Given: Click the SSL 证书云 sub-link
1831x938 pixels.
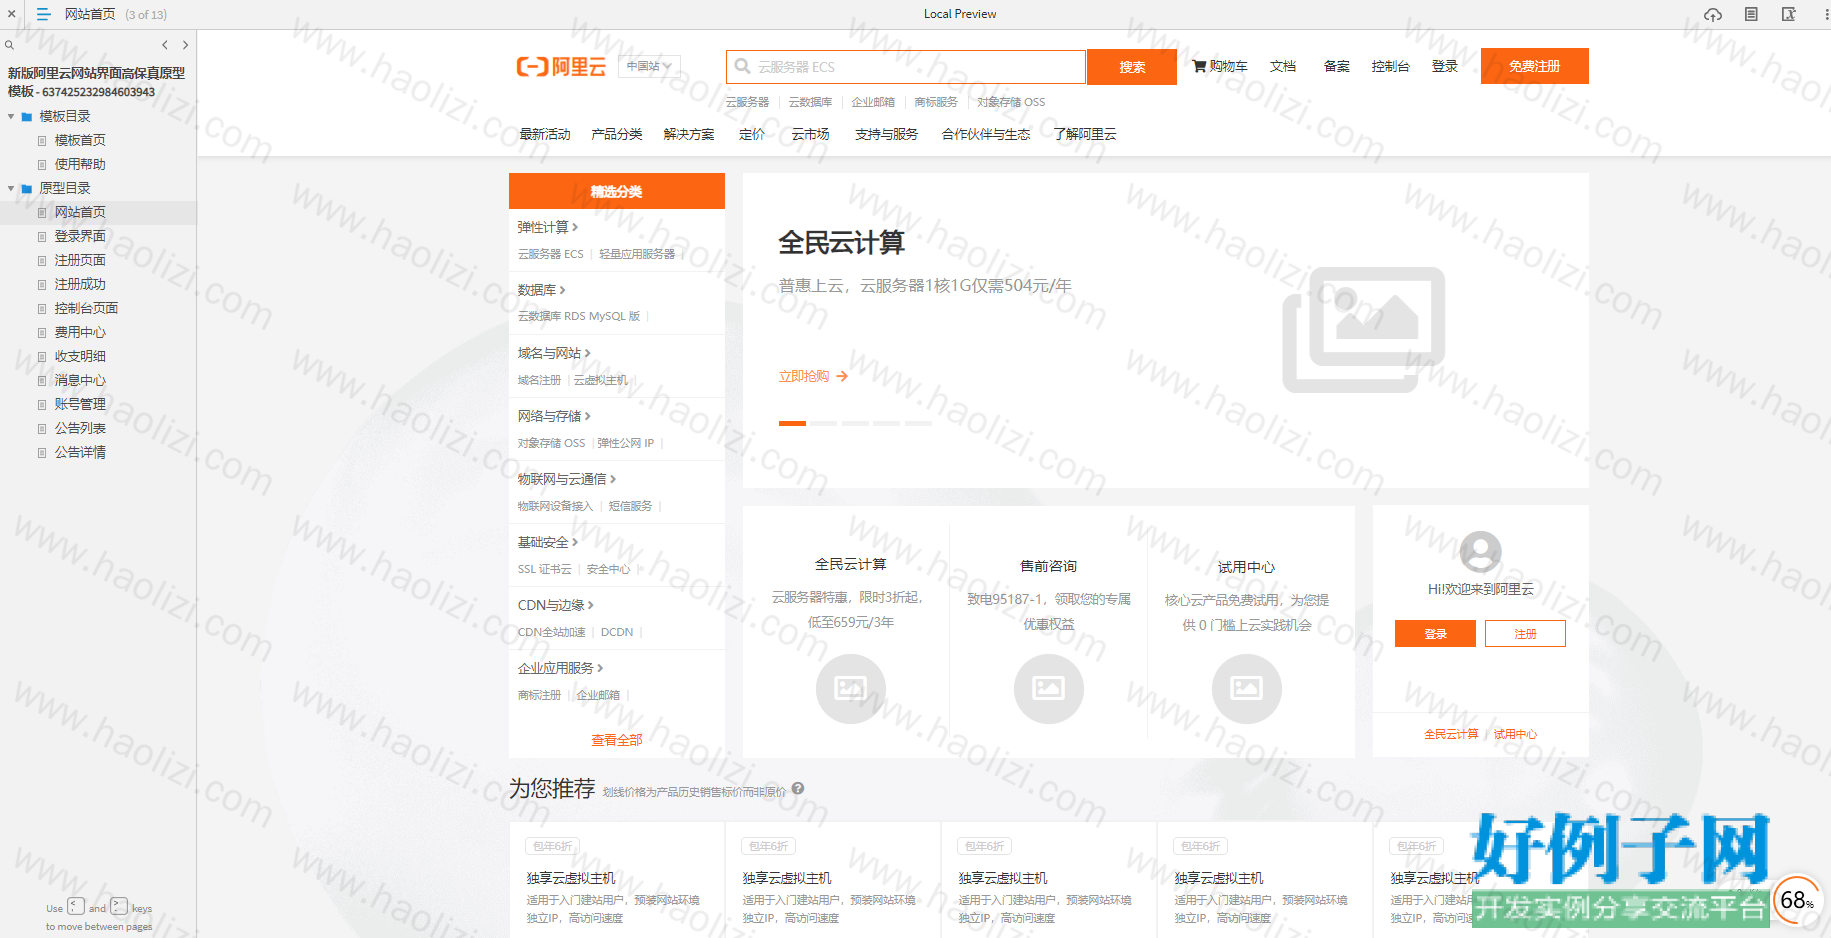Looking at the screenshot, I should tap(545, 569).
